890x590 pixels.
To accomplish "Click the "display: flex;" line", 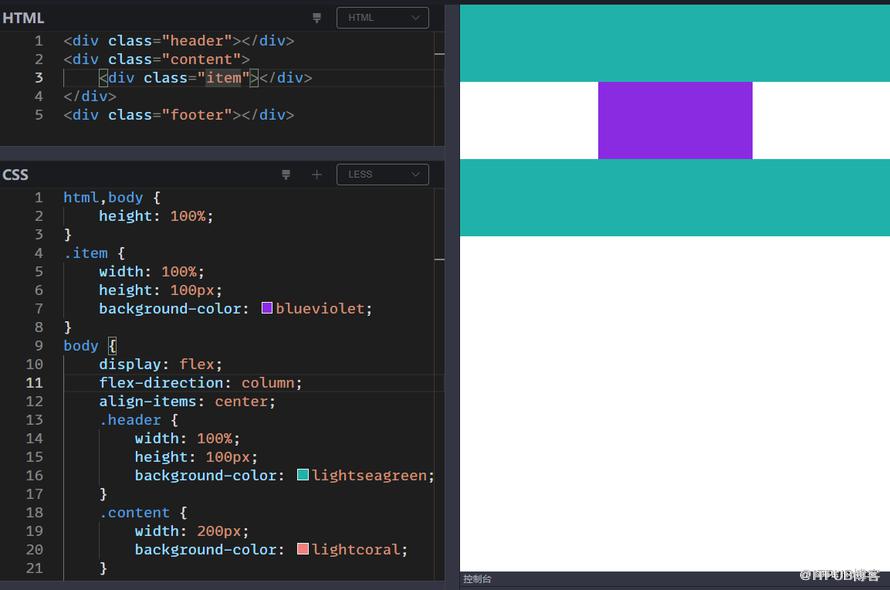I will coord(161,365).
